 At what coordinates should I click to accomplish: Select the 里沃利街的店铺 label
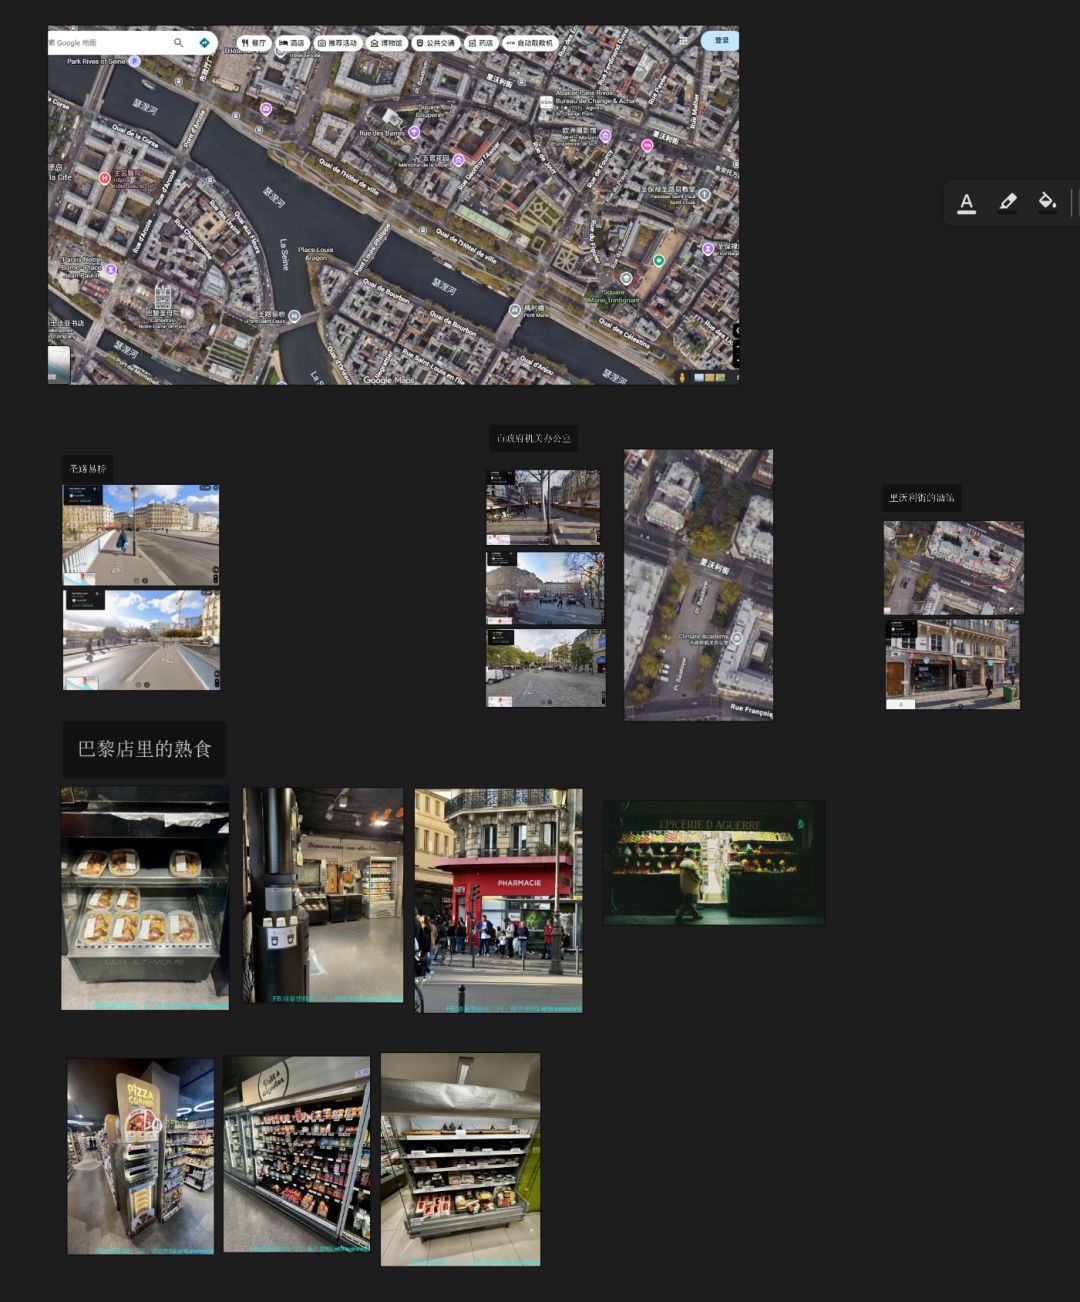(922, 497)
